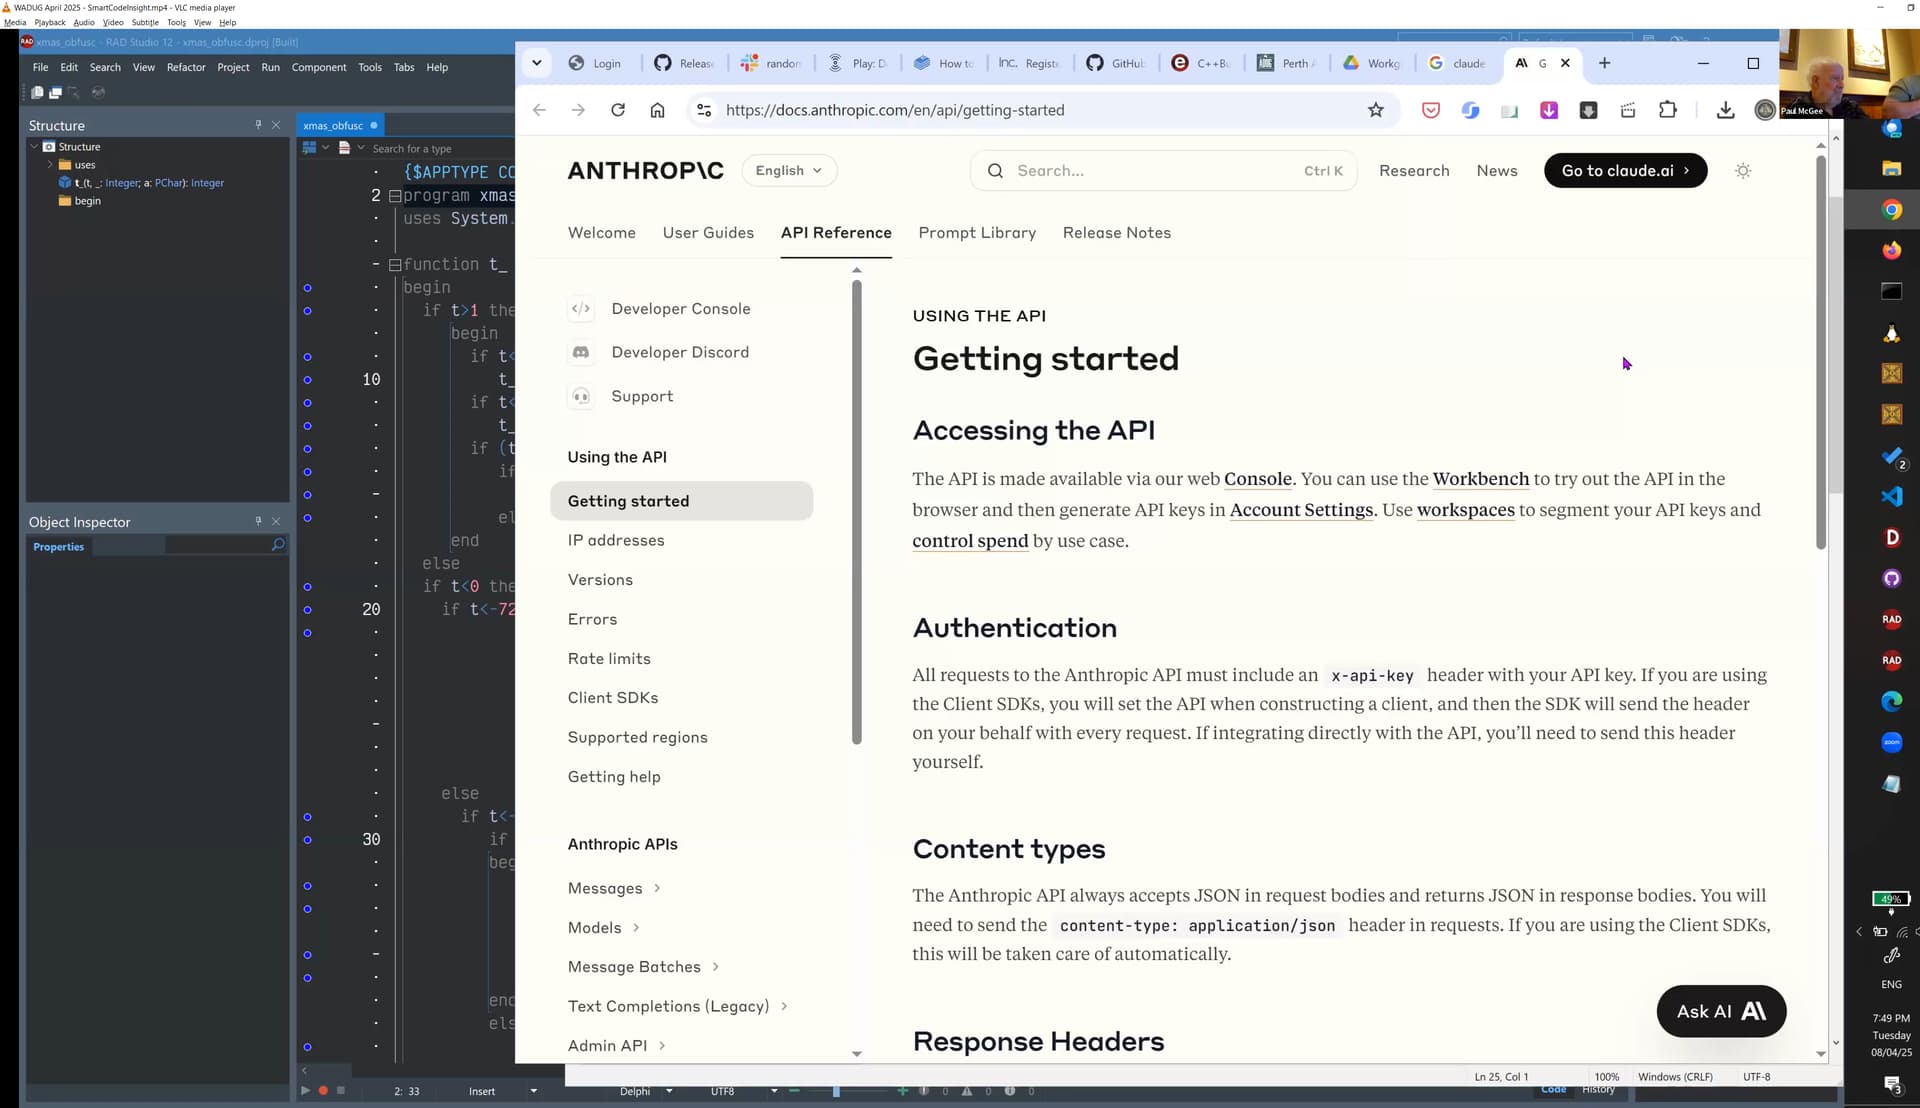Open the browser downloads icon

(1725, 110)
